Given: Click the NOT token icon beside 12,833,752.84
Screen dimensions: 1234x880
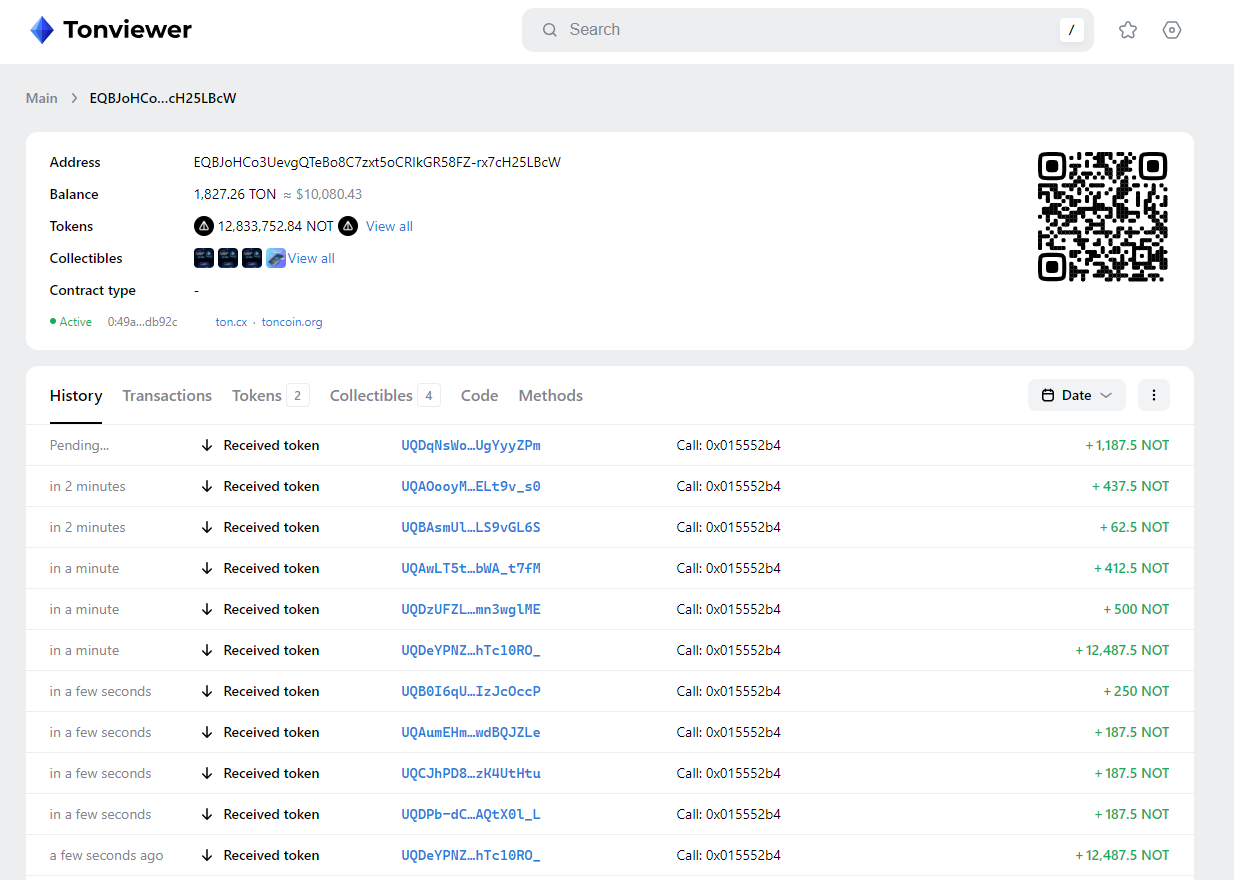Looking at the screenshot, I should [x=203, y=226].
